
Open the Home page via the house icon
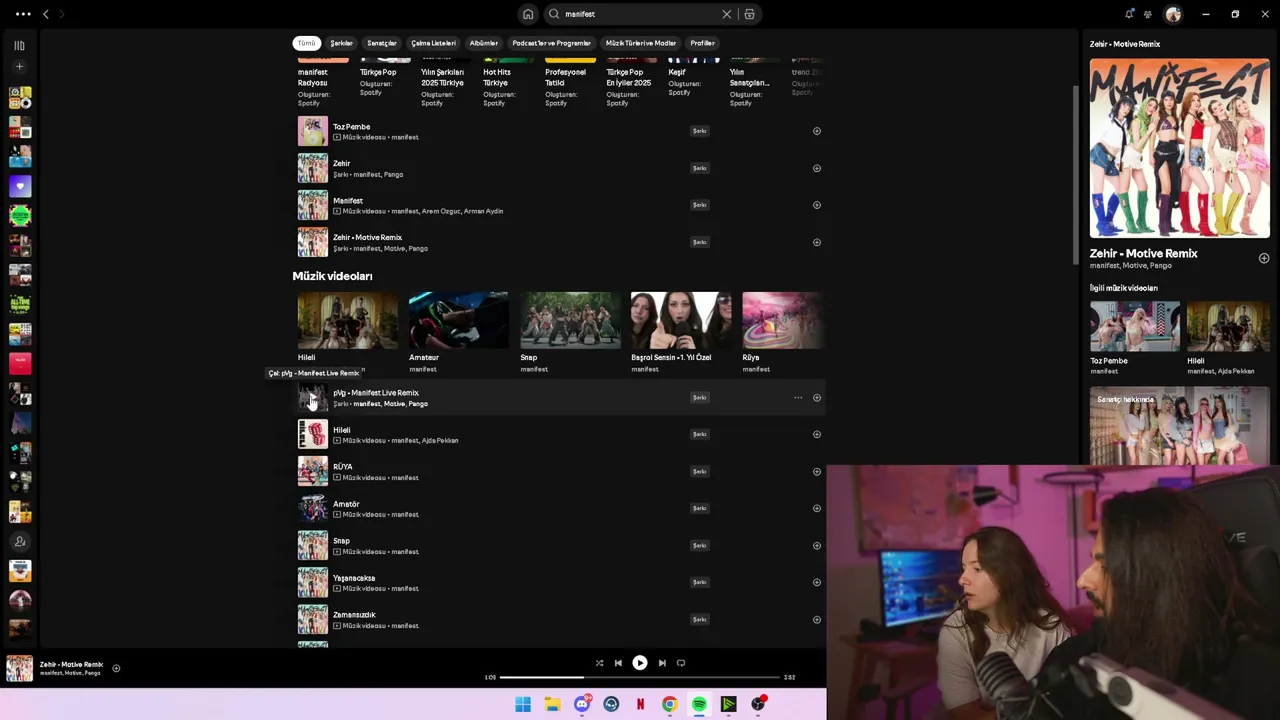(528, 14)
